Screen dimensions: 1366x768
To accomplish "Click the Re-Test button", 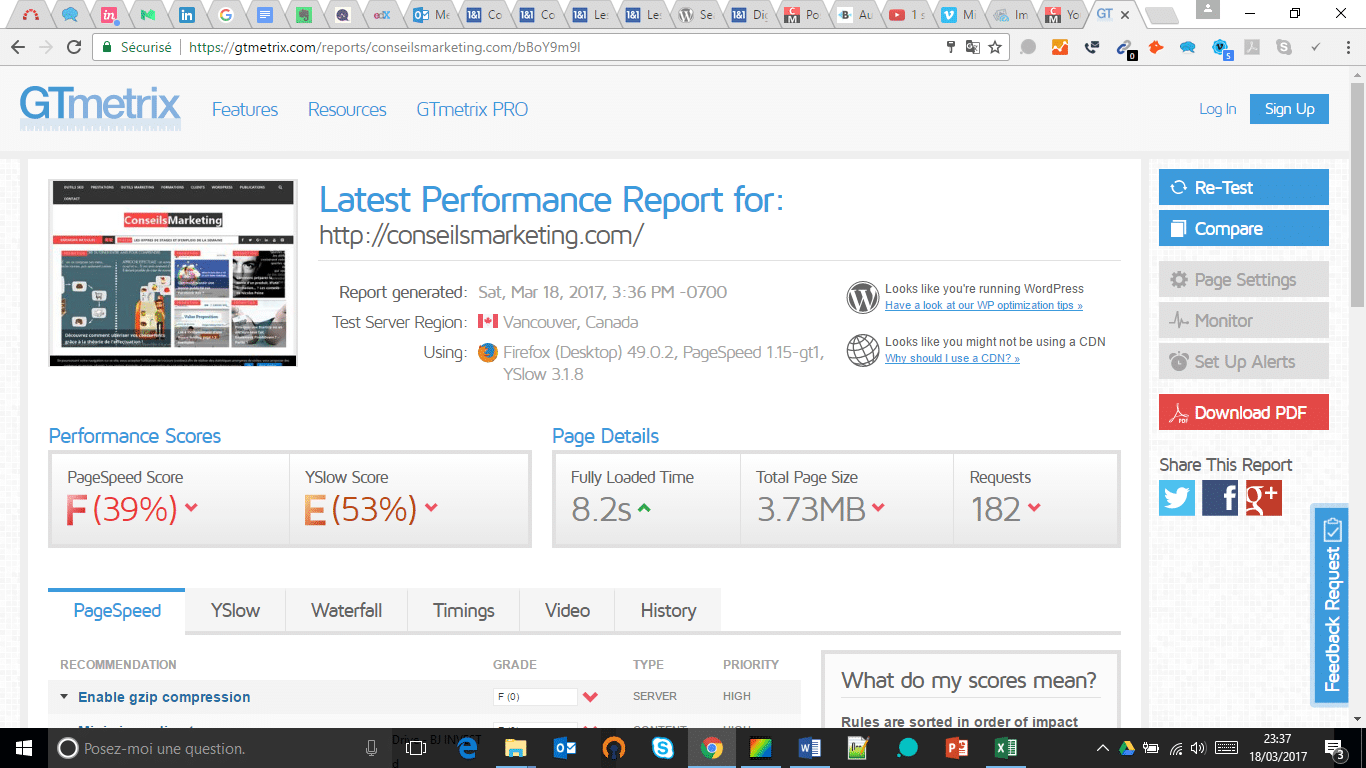I will [1244, 187].
